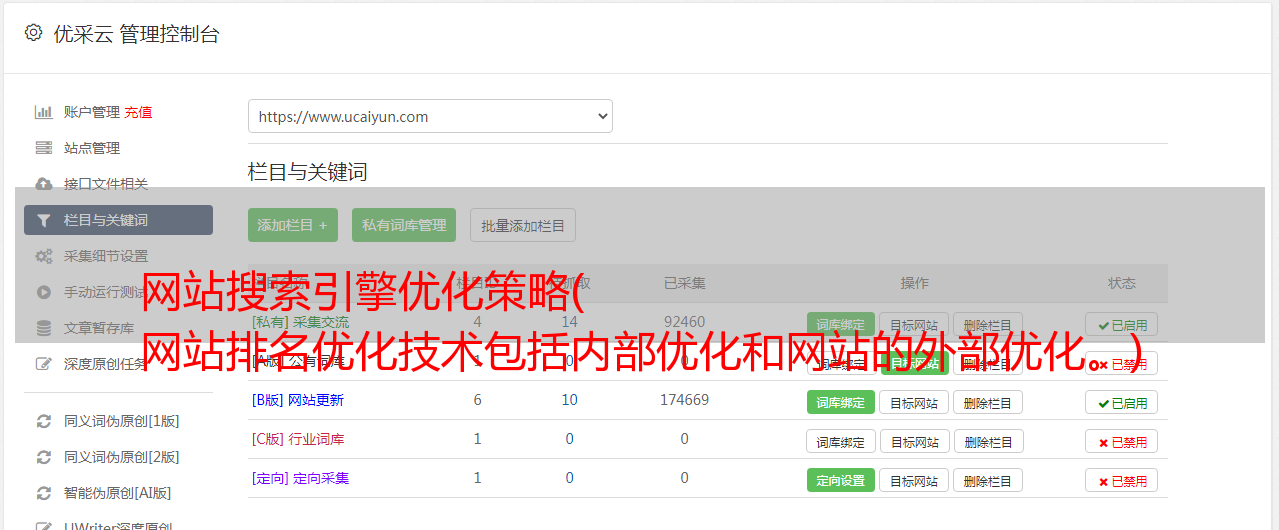Open the https://www.ucaiyun.com site dropdown

click(430, 116)
